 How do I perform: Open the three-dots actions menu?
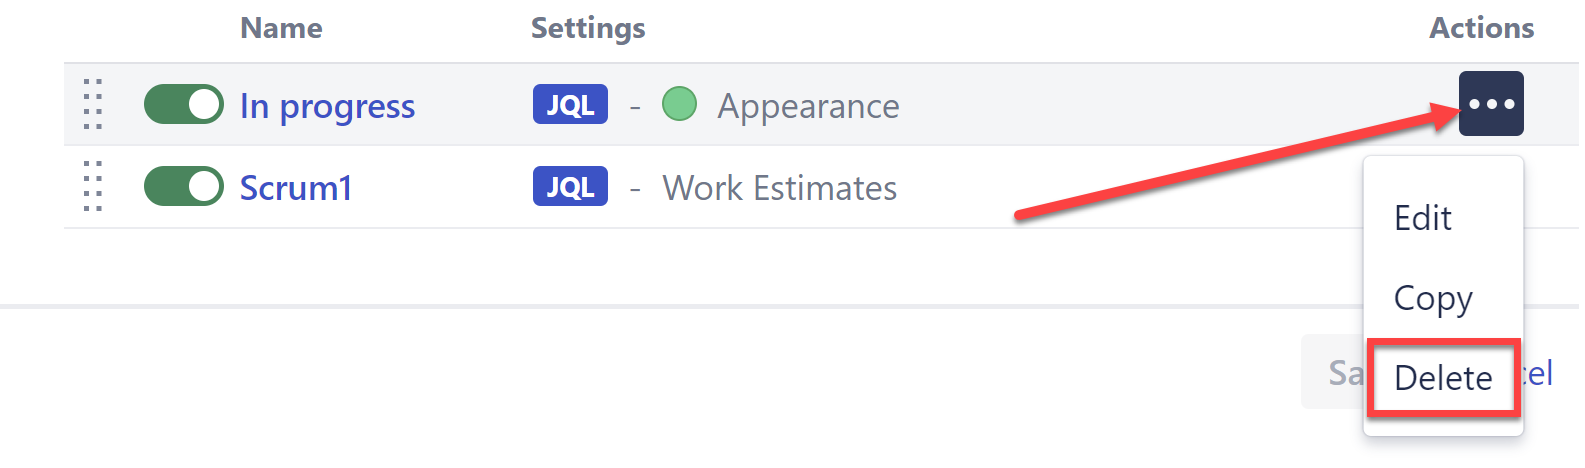point(1491,104)
